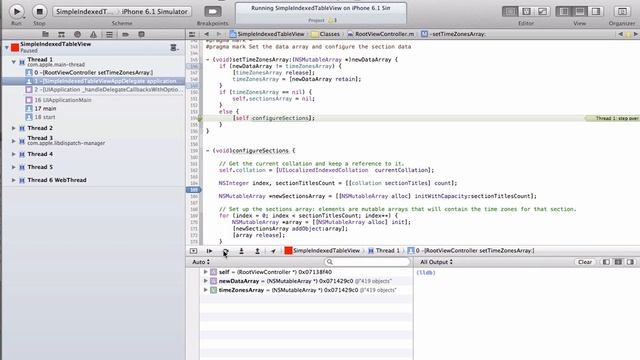Show the Search navigator
Screen dimensions: 640x360
click(77, 34)
